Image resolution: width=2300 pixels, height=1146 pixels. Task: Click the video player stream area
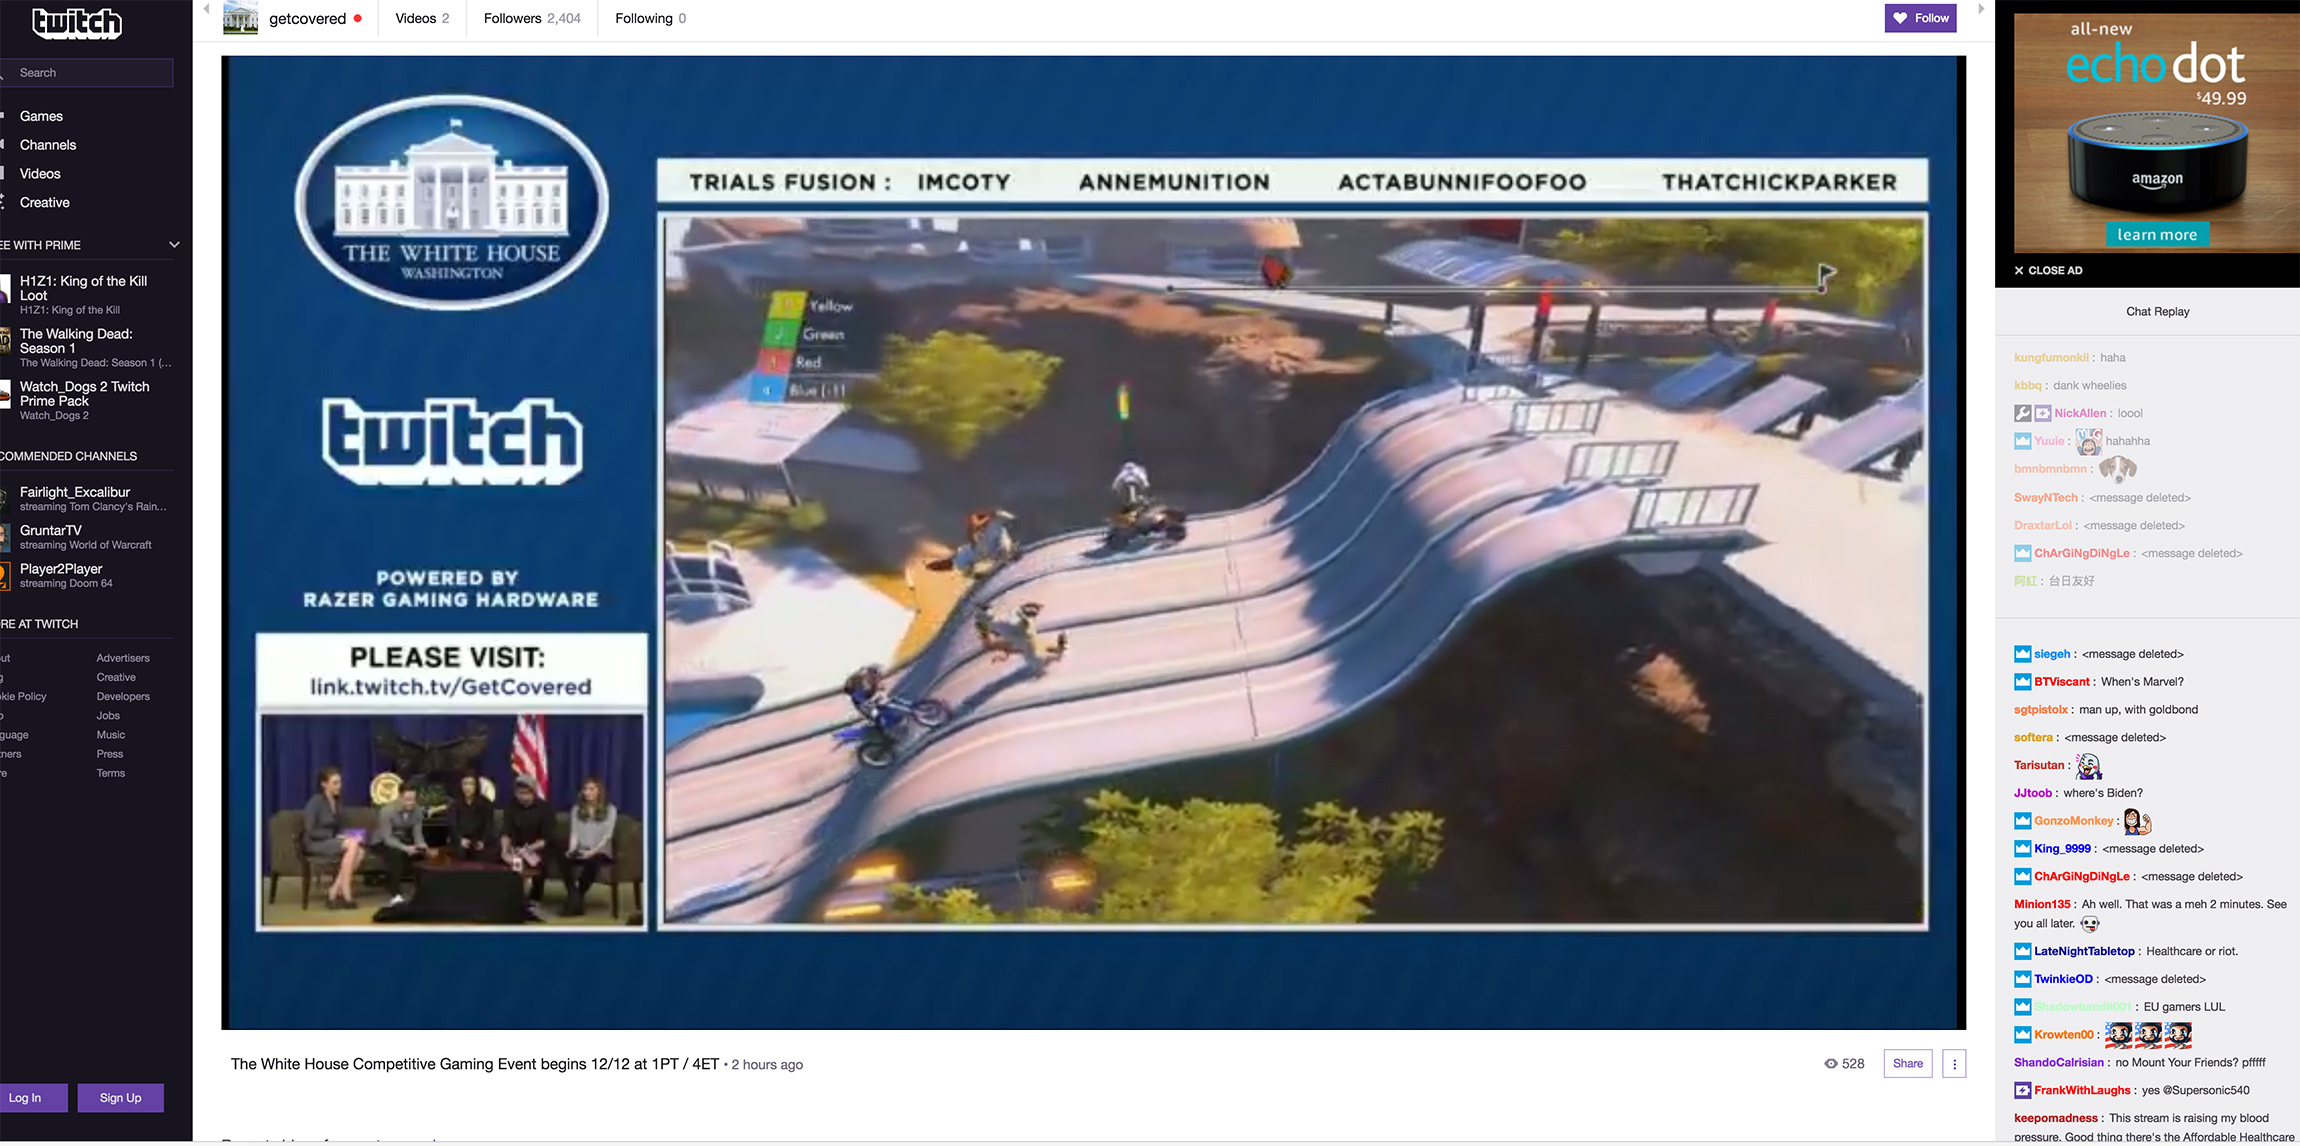1093,543
